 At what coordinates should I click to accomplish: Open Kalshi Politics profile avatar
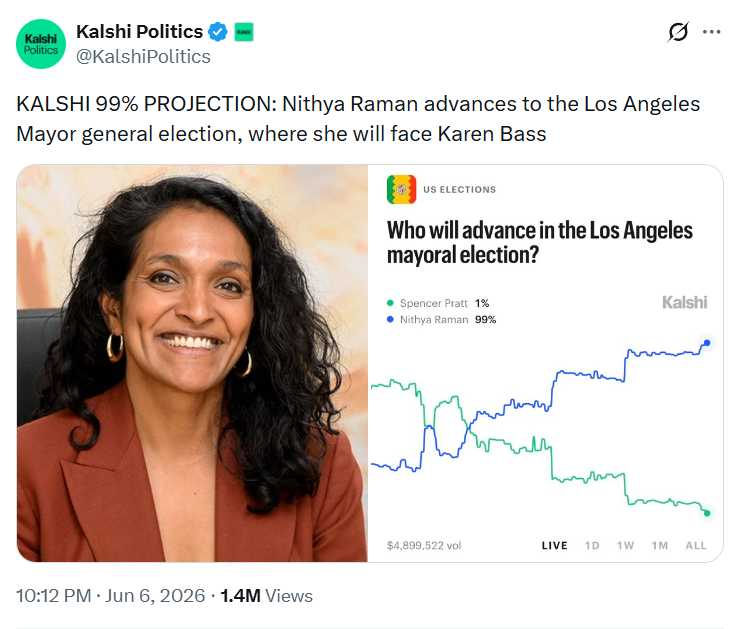tap(41, 44)
